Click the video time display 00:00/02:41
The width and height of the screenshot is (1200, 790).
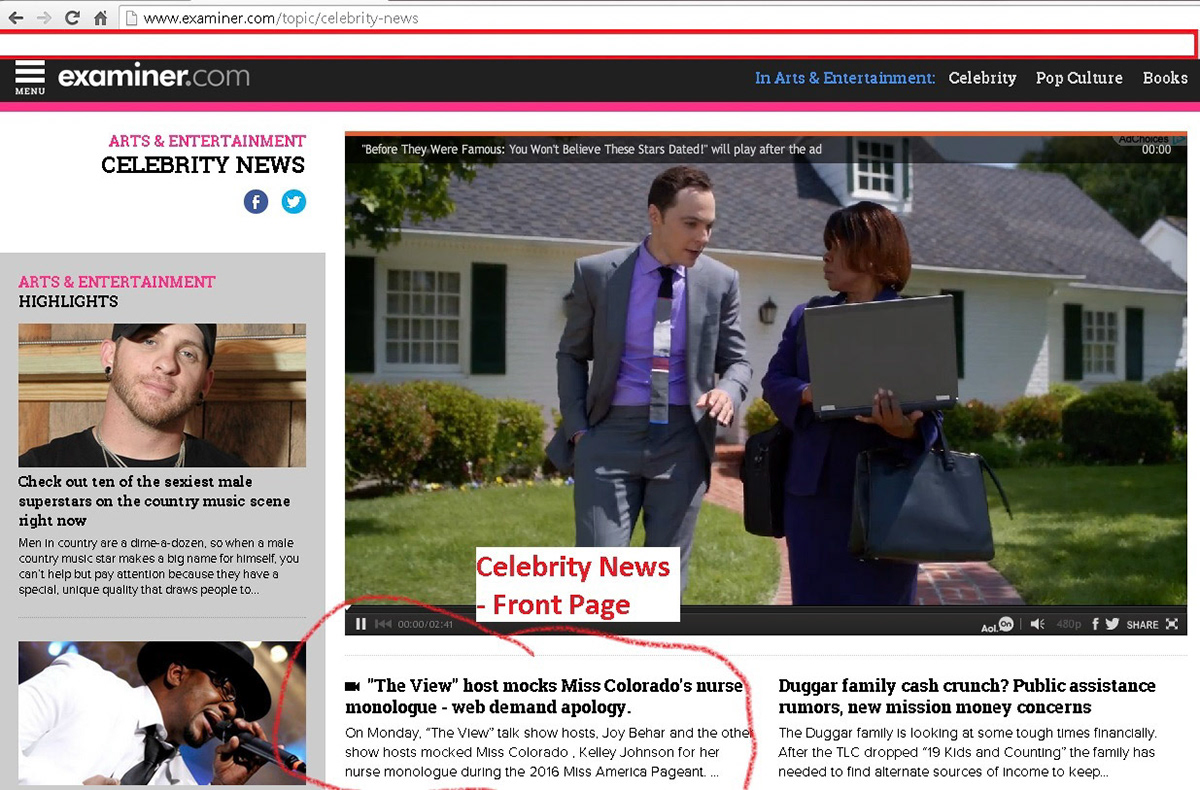(426, 624)
